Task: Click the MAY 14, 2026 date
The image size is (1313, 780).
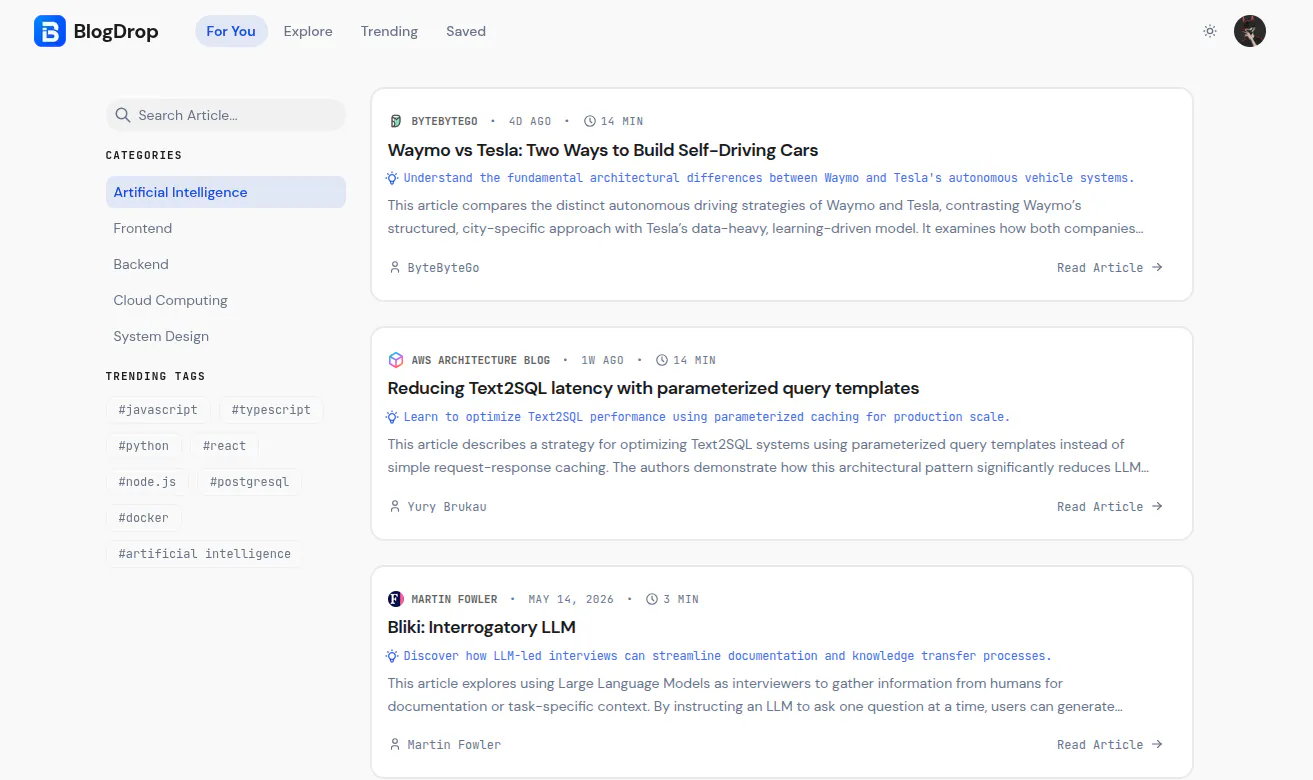Action: tap(571, 599)
